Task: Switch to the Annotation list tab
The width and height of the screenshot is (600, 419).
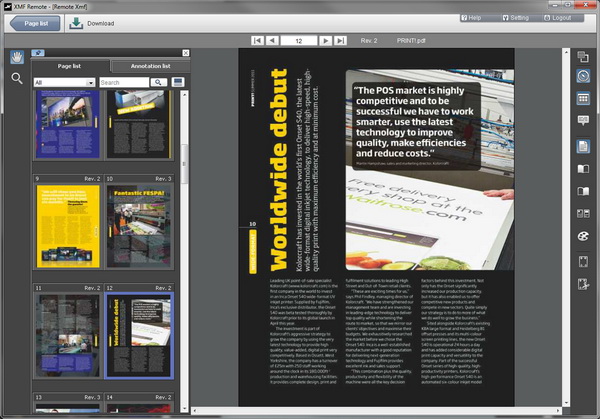Action: coord(142,66)
